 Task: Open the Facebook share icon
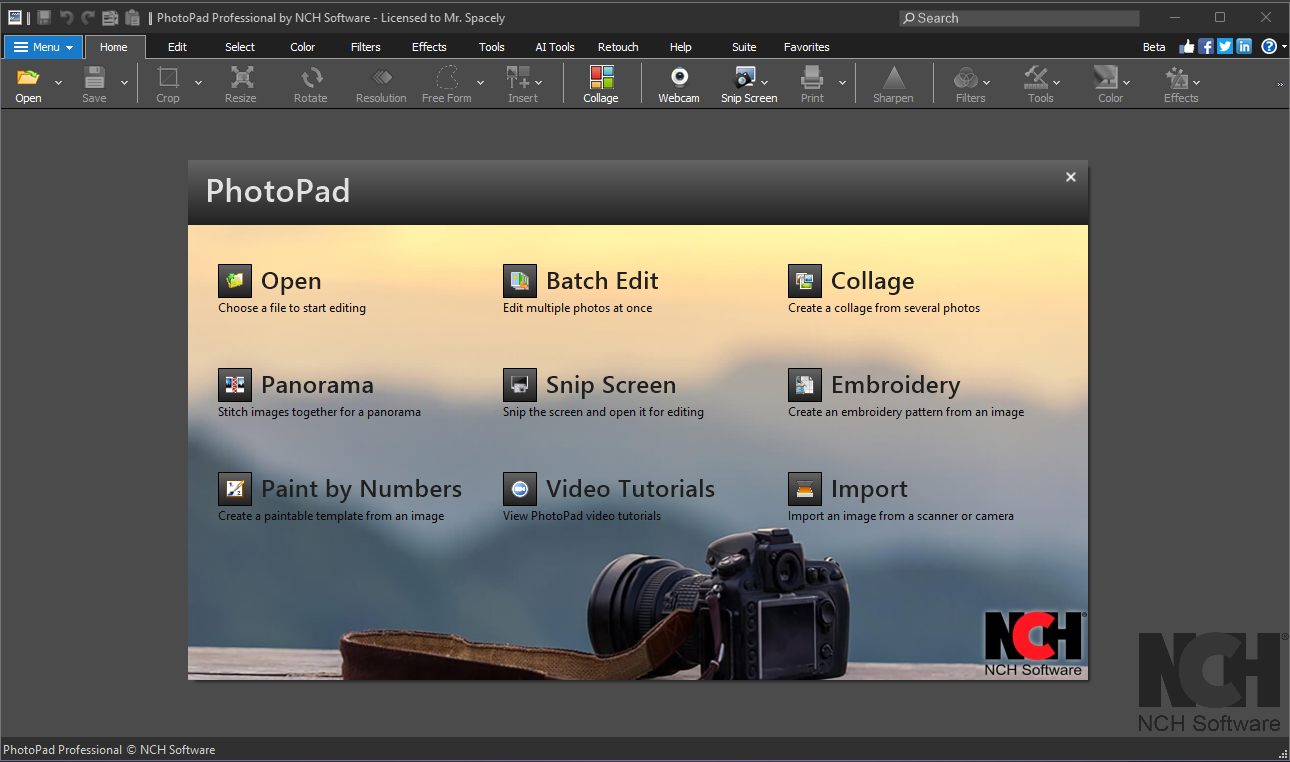[1206, 46]
